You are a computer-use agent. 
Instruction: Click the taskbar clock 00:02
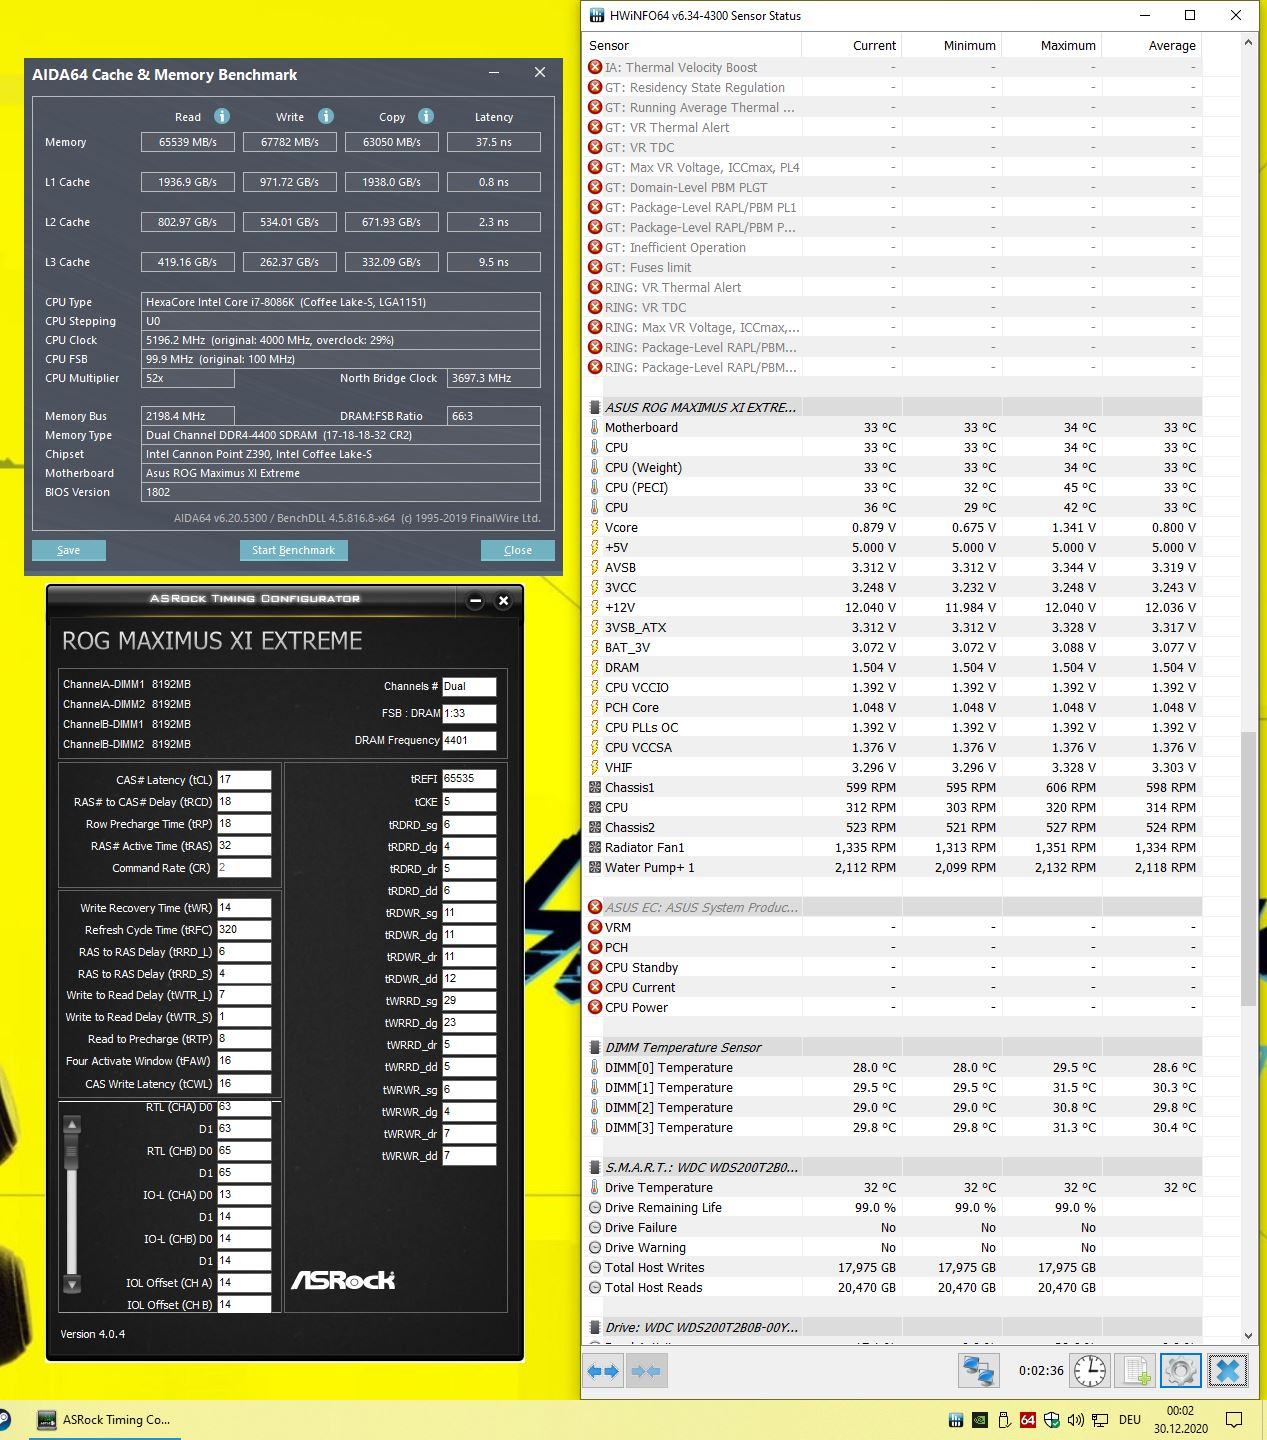1181,1419
